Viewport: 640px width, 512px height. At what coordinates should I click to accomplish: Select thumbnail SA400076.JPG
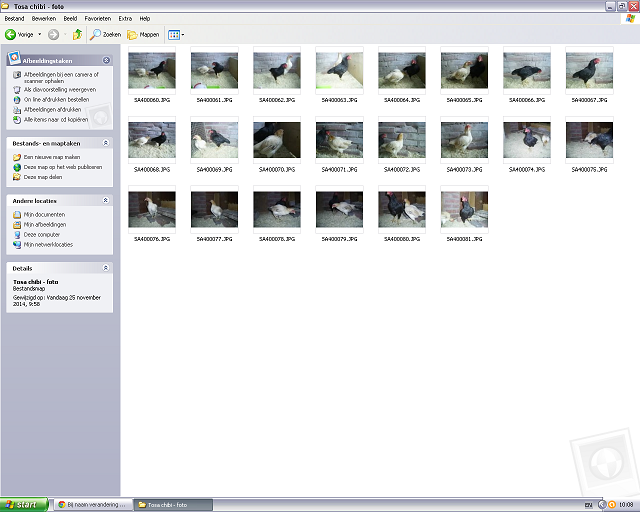[x=152, y=209]
